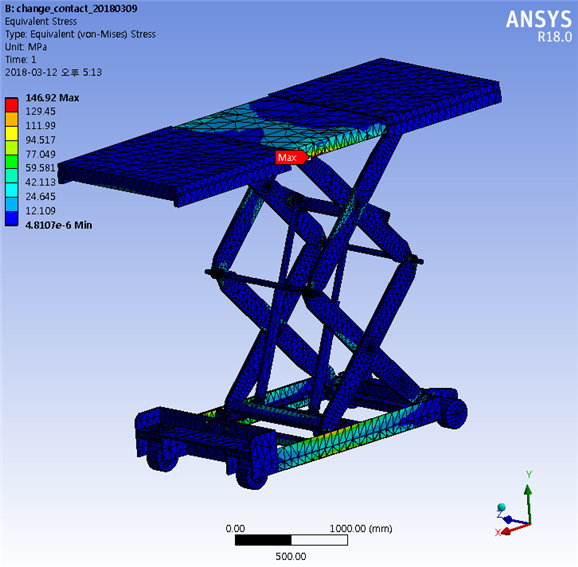This screenshot has height=567, width=578.
Task: Click the Time: 1 label
Action: [21, 59]
